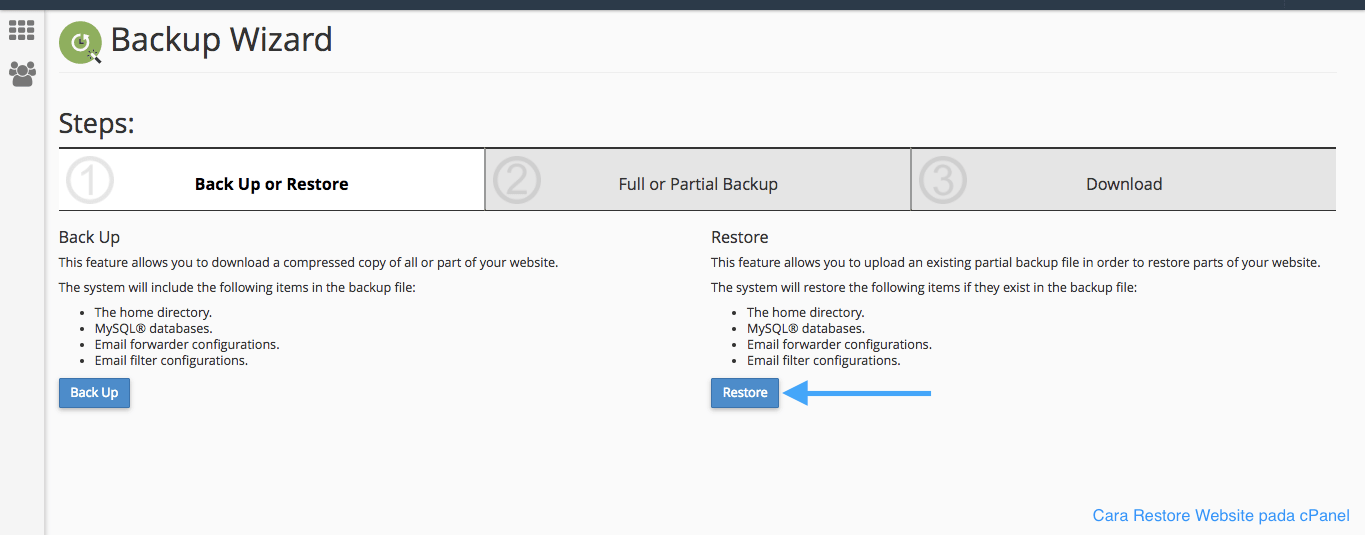Click 'Email forwarder configurations.' under Restore
Screen dimensions: 1365x535
(x=839, y=344)
